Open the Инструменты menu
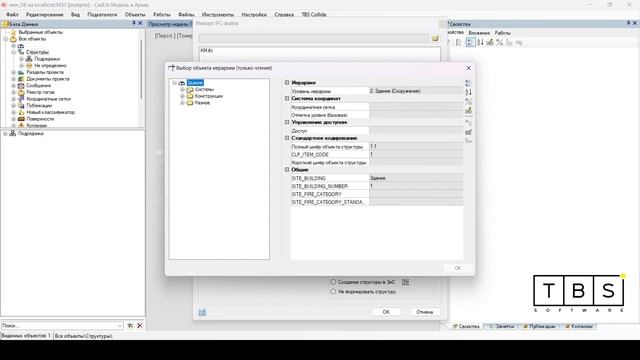The width and height of the screenshot is (640, 360). 218,14
